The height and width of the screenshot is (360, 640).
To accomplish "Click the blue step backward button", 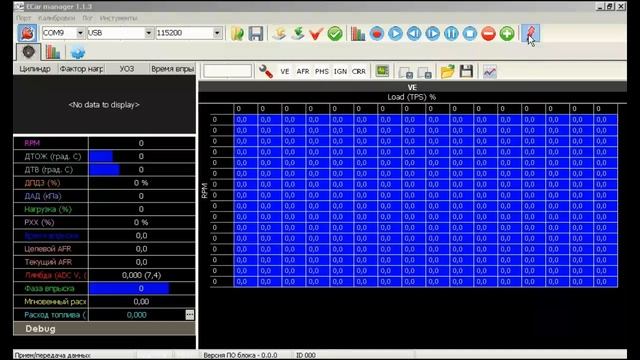I will pos(414,33).
